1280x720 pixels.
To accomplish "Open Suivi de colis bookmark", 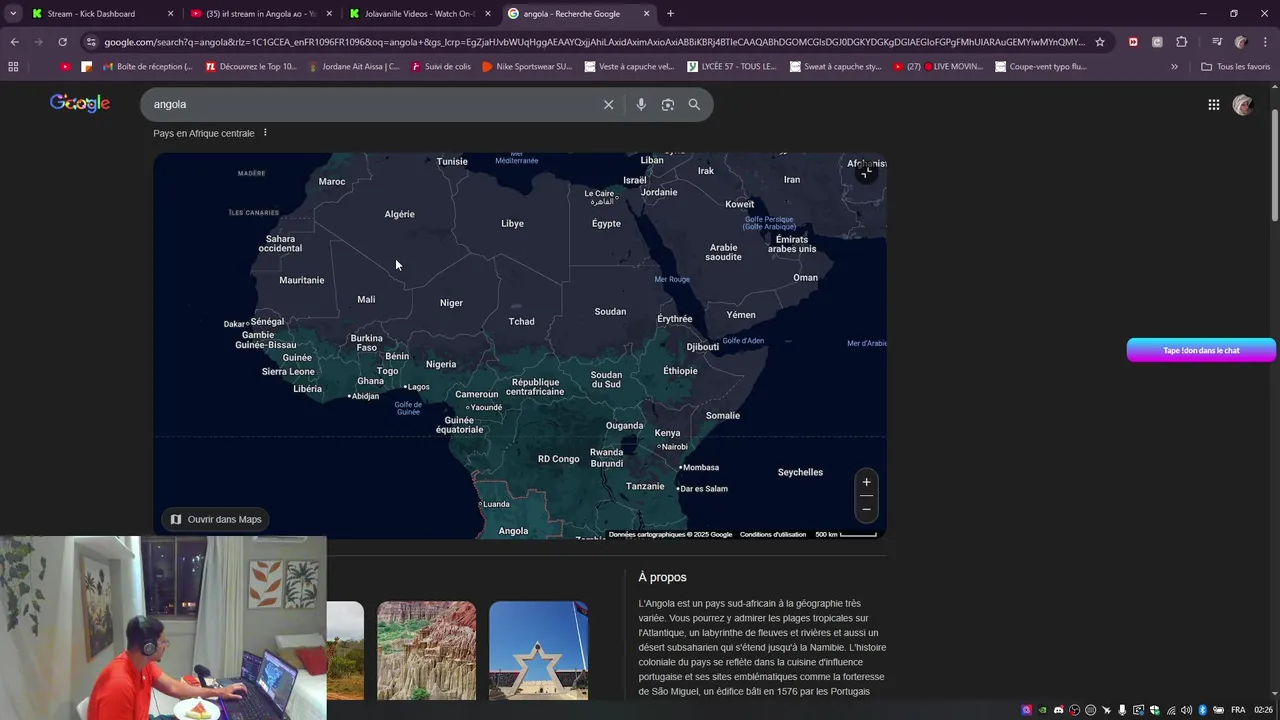I will pyautogui.click(x=441, y=66).
